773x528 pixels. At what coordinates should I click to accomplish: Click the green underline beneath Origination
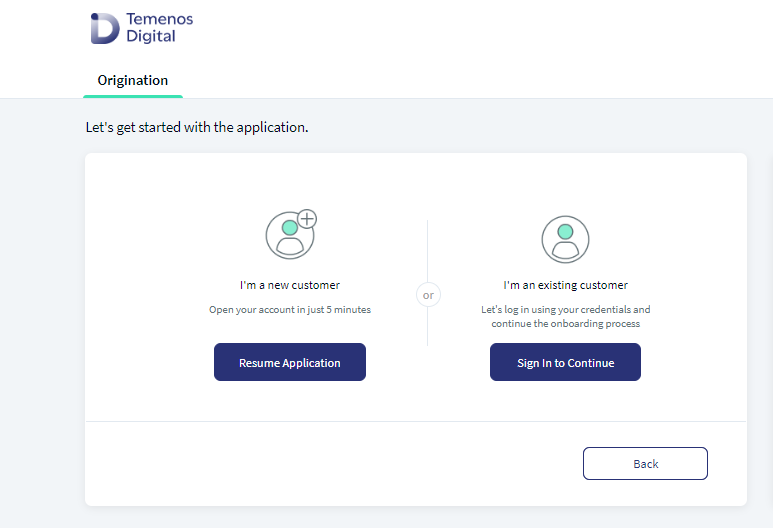coord(133,96)
